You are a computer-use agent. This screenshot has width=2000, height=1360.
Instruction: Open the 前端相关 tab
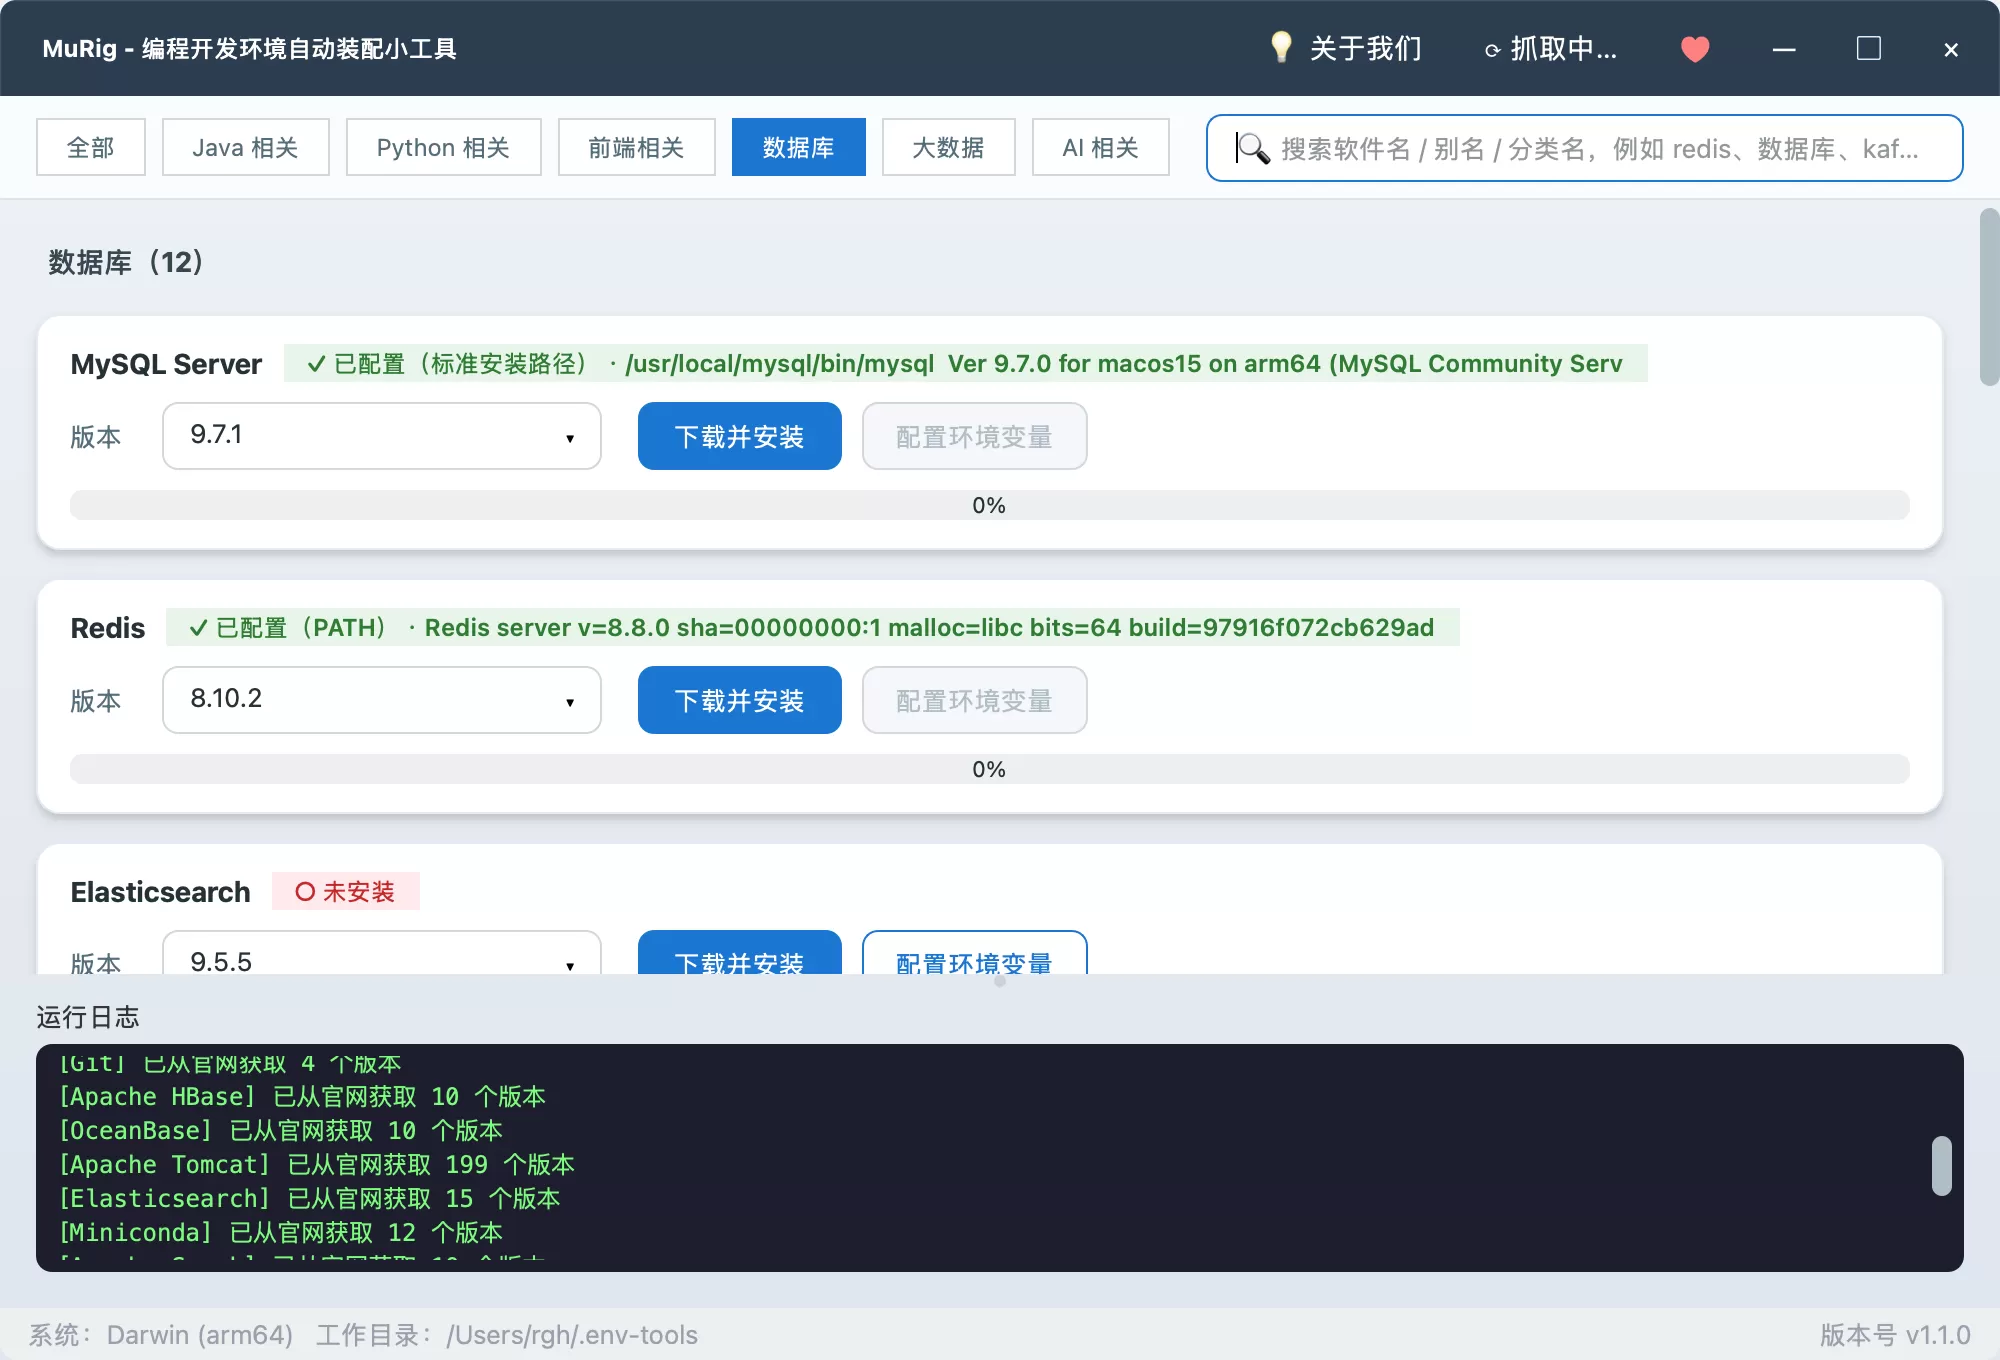[x=637, y=147]
